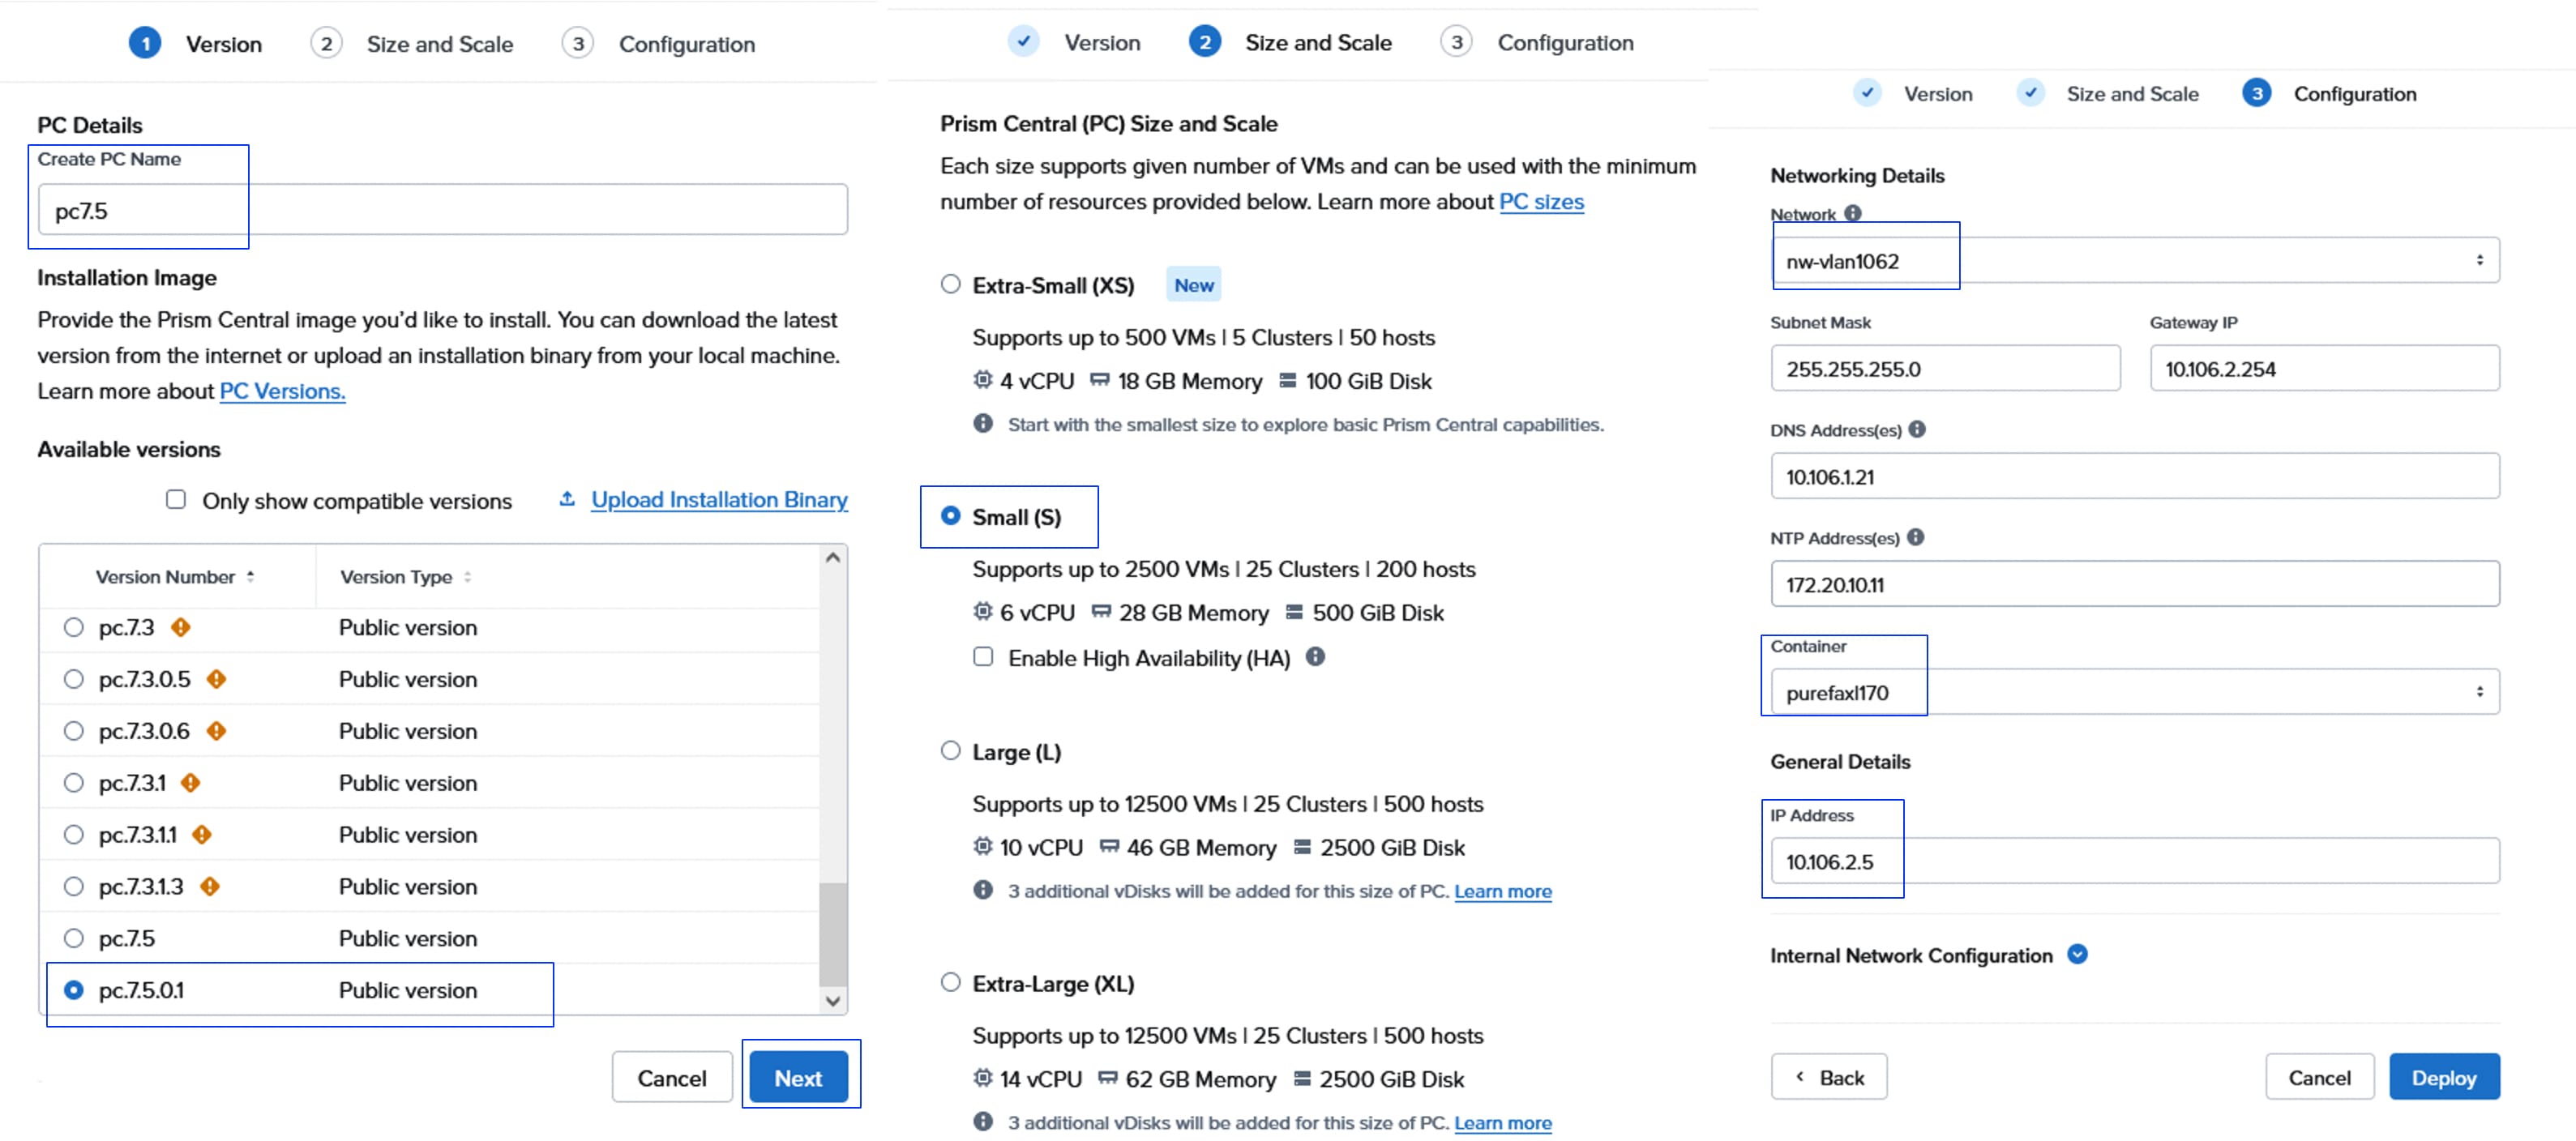Click the info icon beside the Network label
The width and height of the screenshot is (2576, 1141).
click(x=1852, y=213)
